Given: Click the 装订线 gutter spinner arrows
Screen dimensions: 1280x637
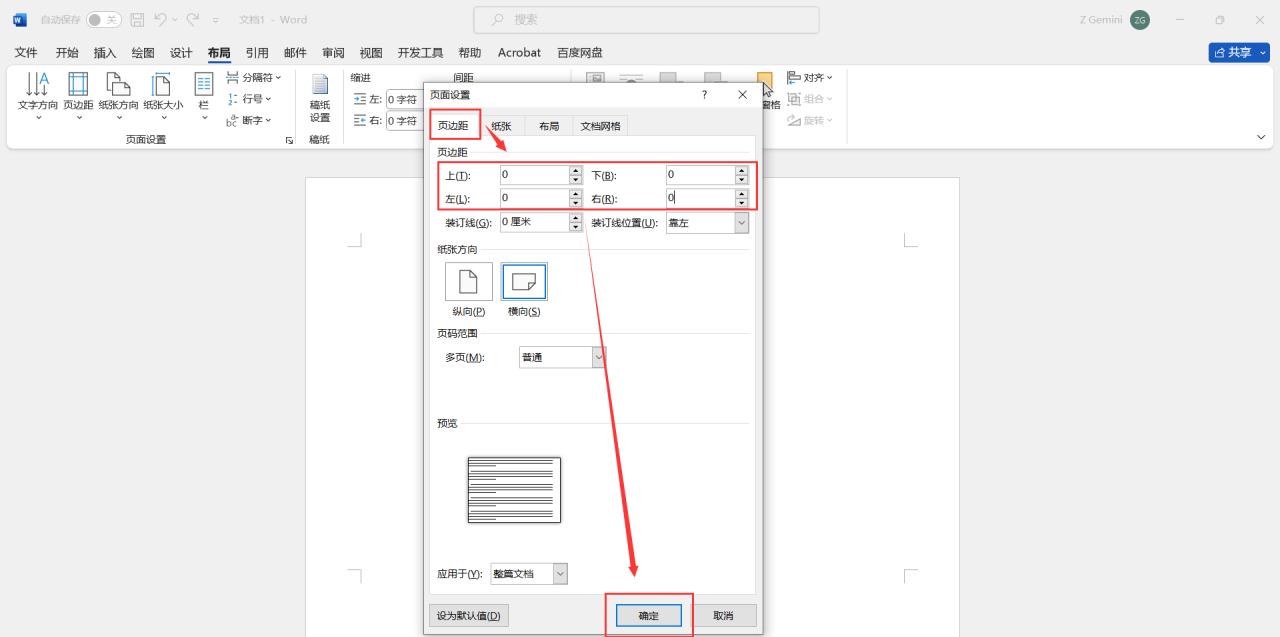Looking at the screenshot, I should point(575,222).
